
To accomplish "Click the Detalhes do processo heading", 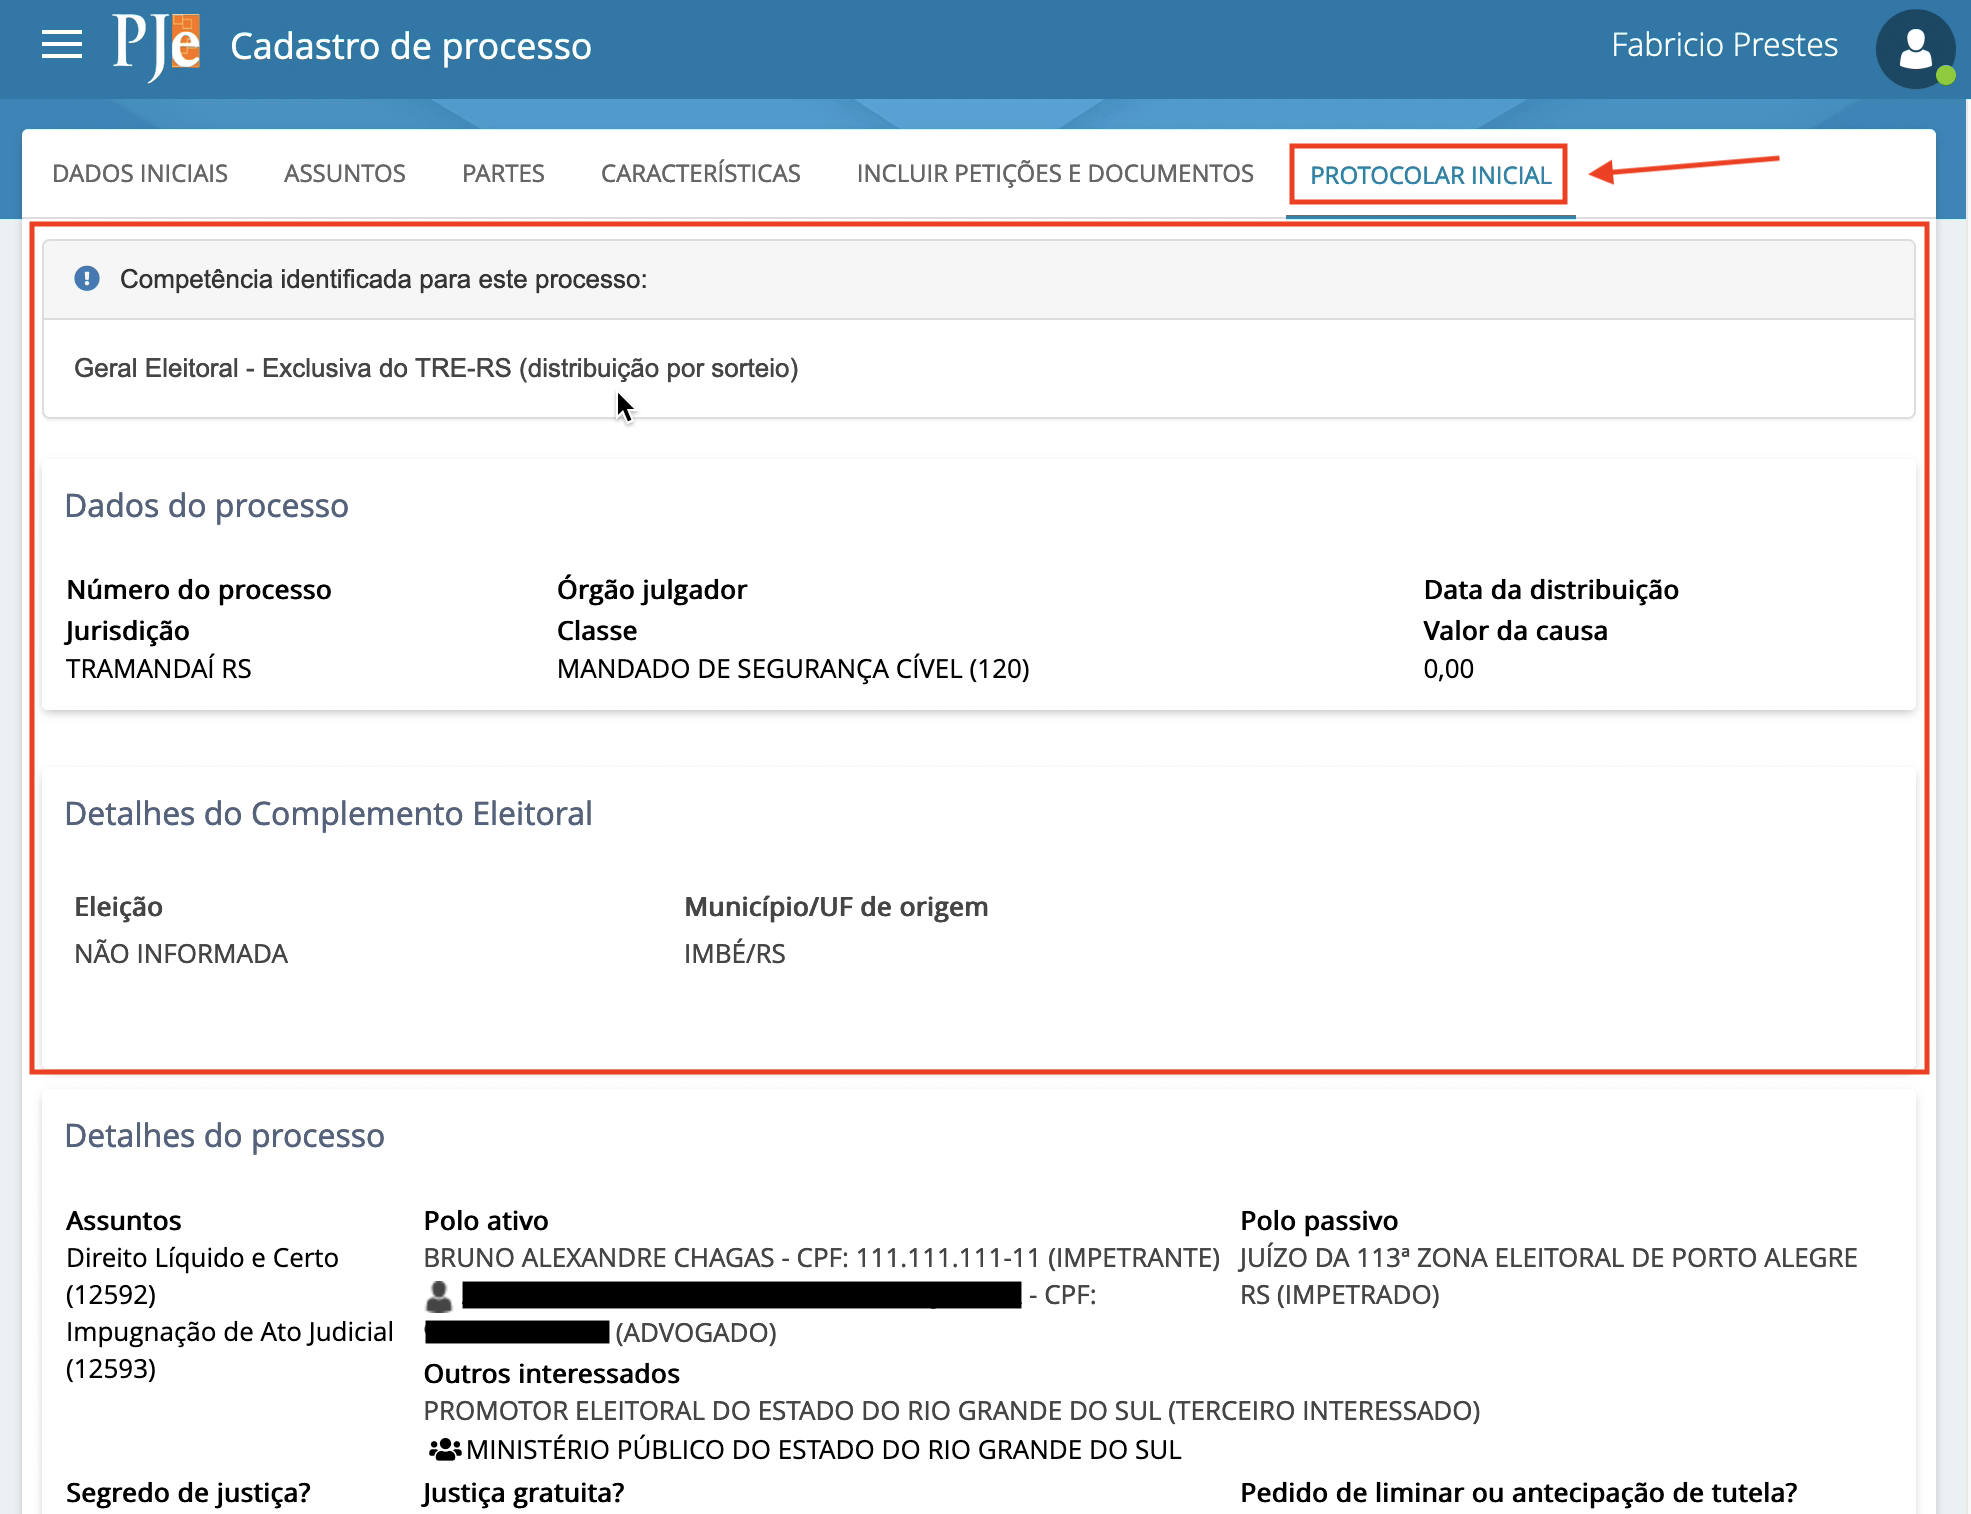I will (x=224, y=1136).
